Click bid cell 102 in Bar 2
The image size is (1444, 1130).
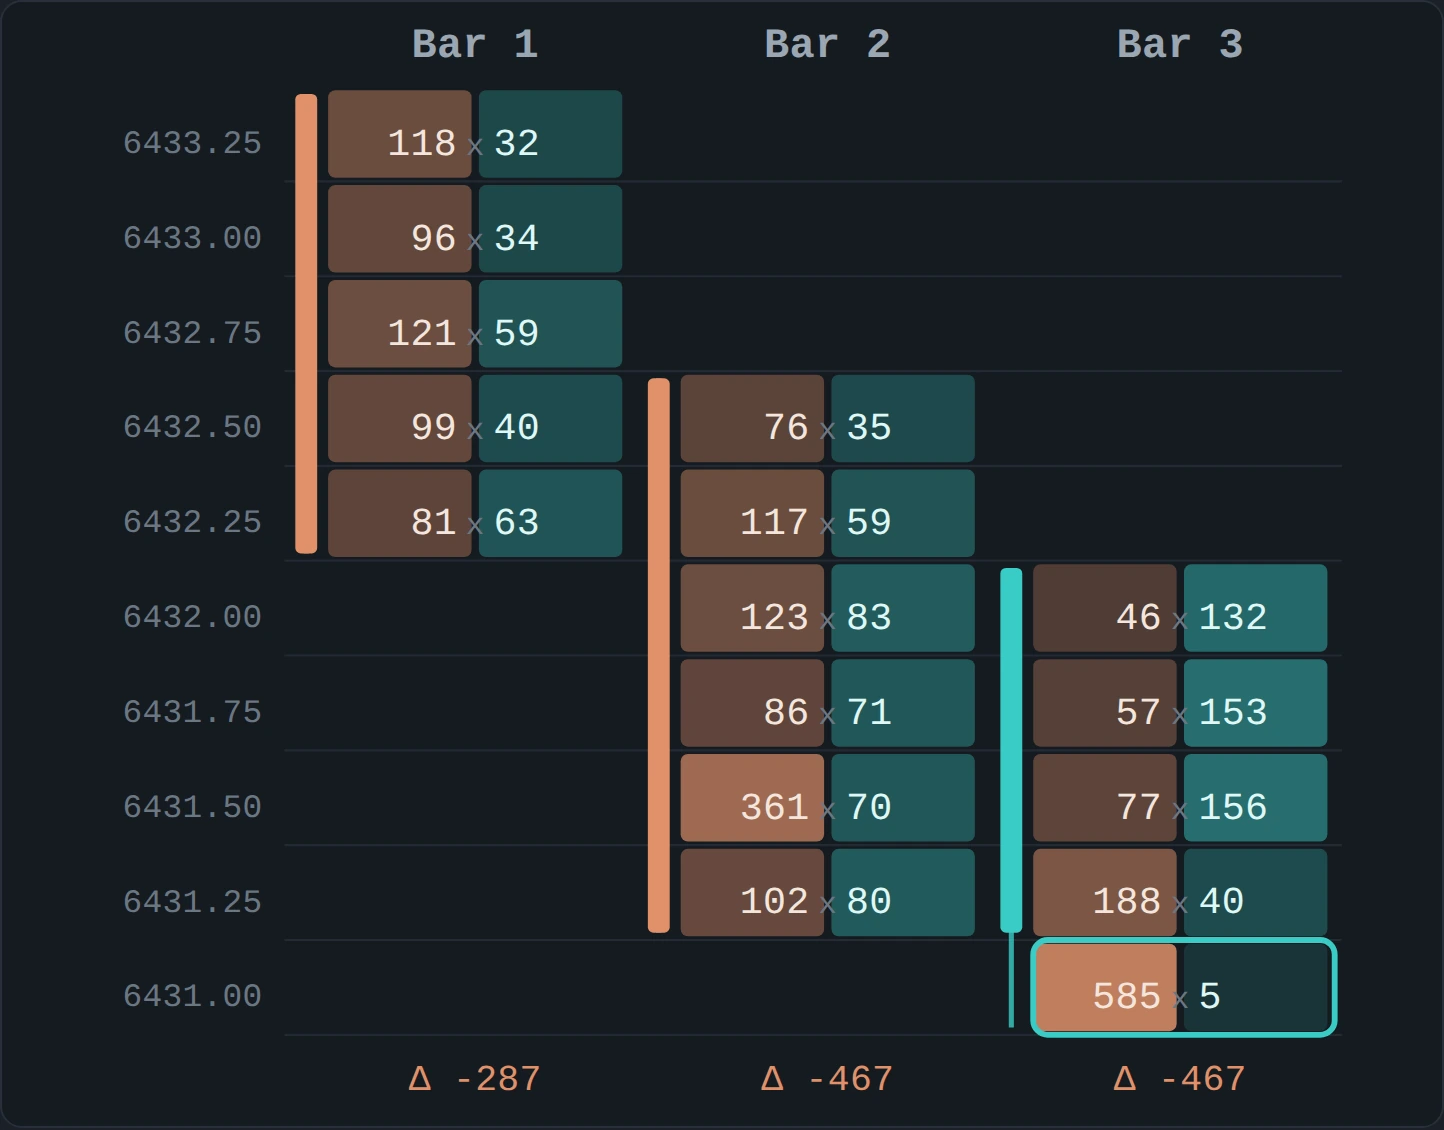click(752, 893)
